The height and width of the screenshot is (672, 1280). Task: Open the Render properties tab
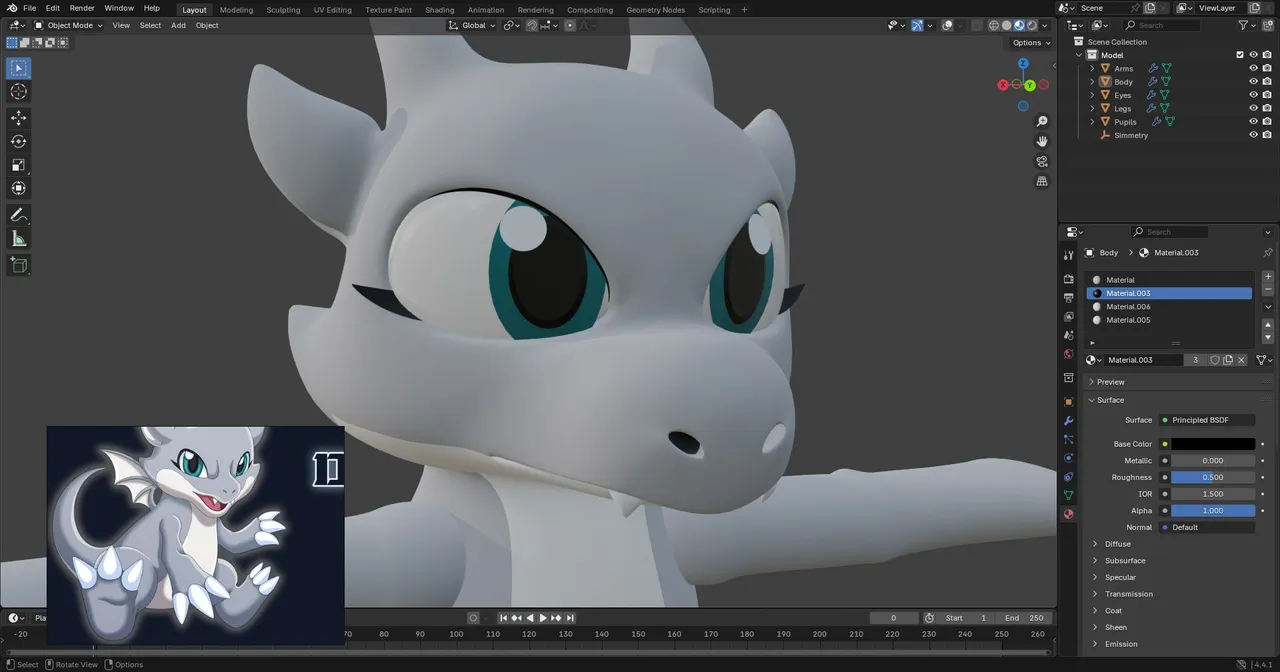coord(1068,279)
